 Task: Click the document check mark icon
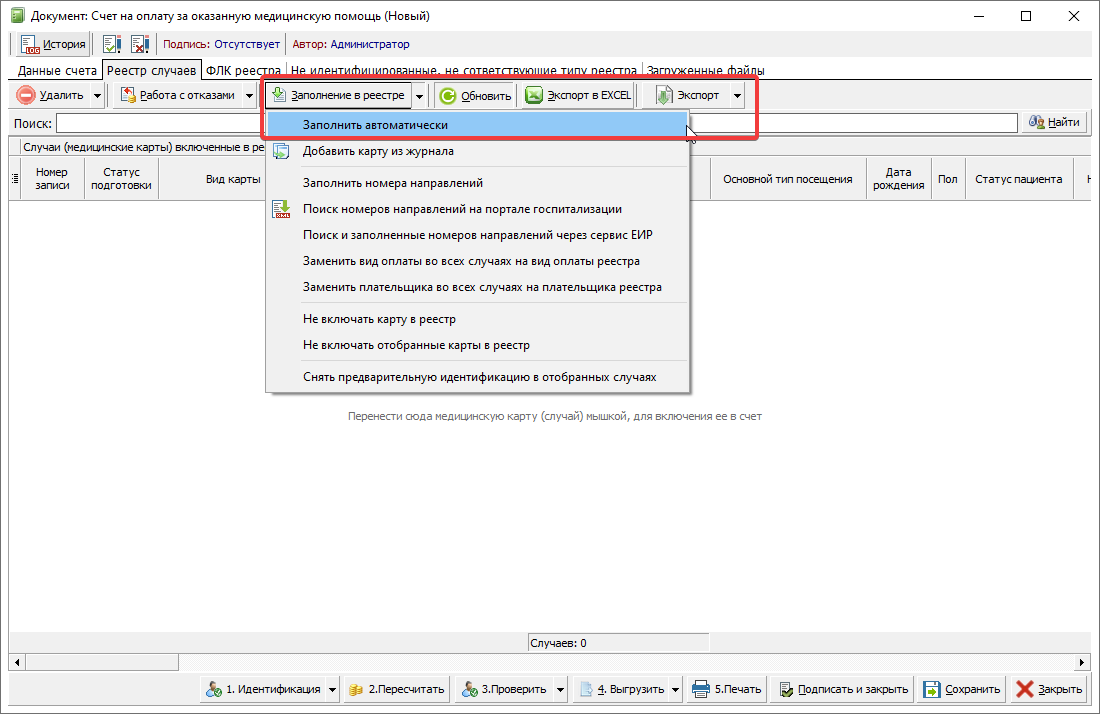[112, 44]
